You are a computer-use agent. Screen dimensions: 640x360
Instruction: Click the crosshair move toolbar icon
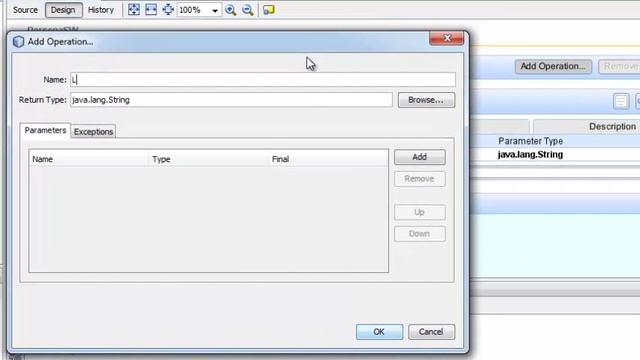point(168,10)
